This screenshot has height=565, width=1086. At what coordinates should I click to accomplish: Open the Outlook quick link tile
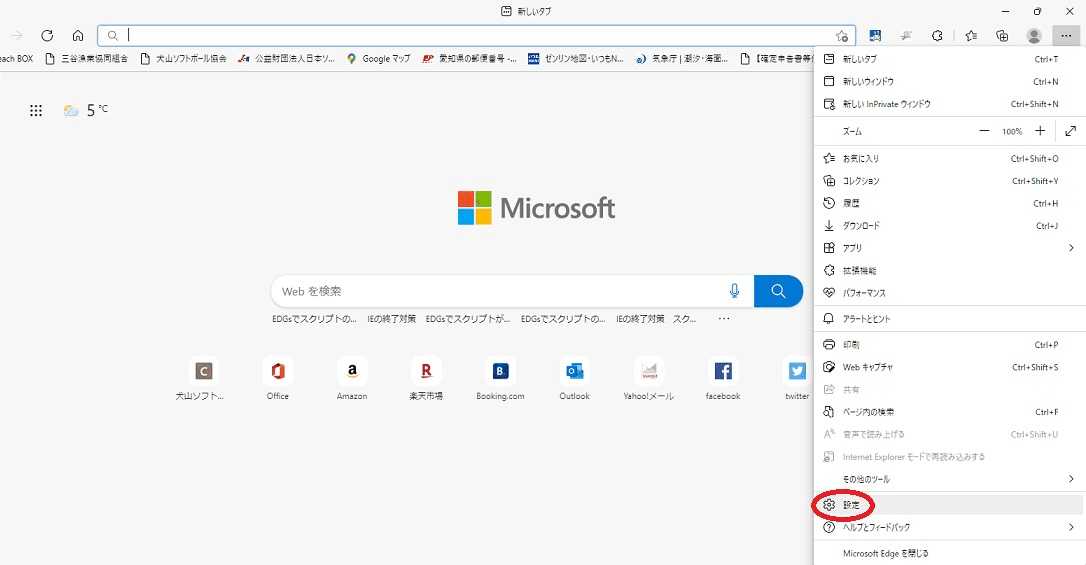575,379
